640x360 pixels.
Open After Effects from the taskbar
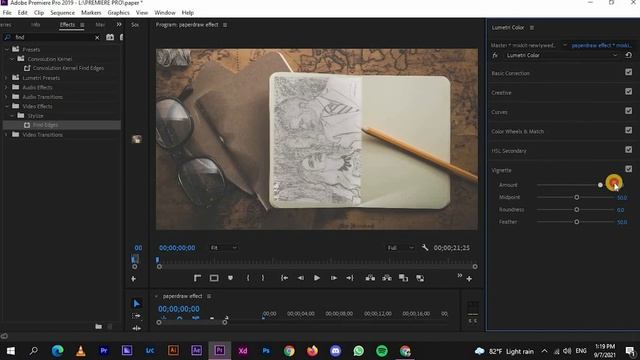(x=196, y=351)
